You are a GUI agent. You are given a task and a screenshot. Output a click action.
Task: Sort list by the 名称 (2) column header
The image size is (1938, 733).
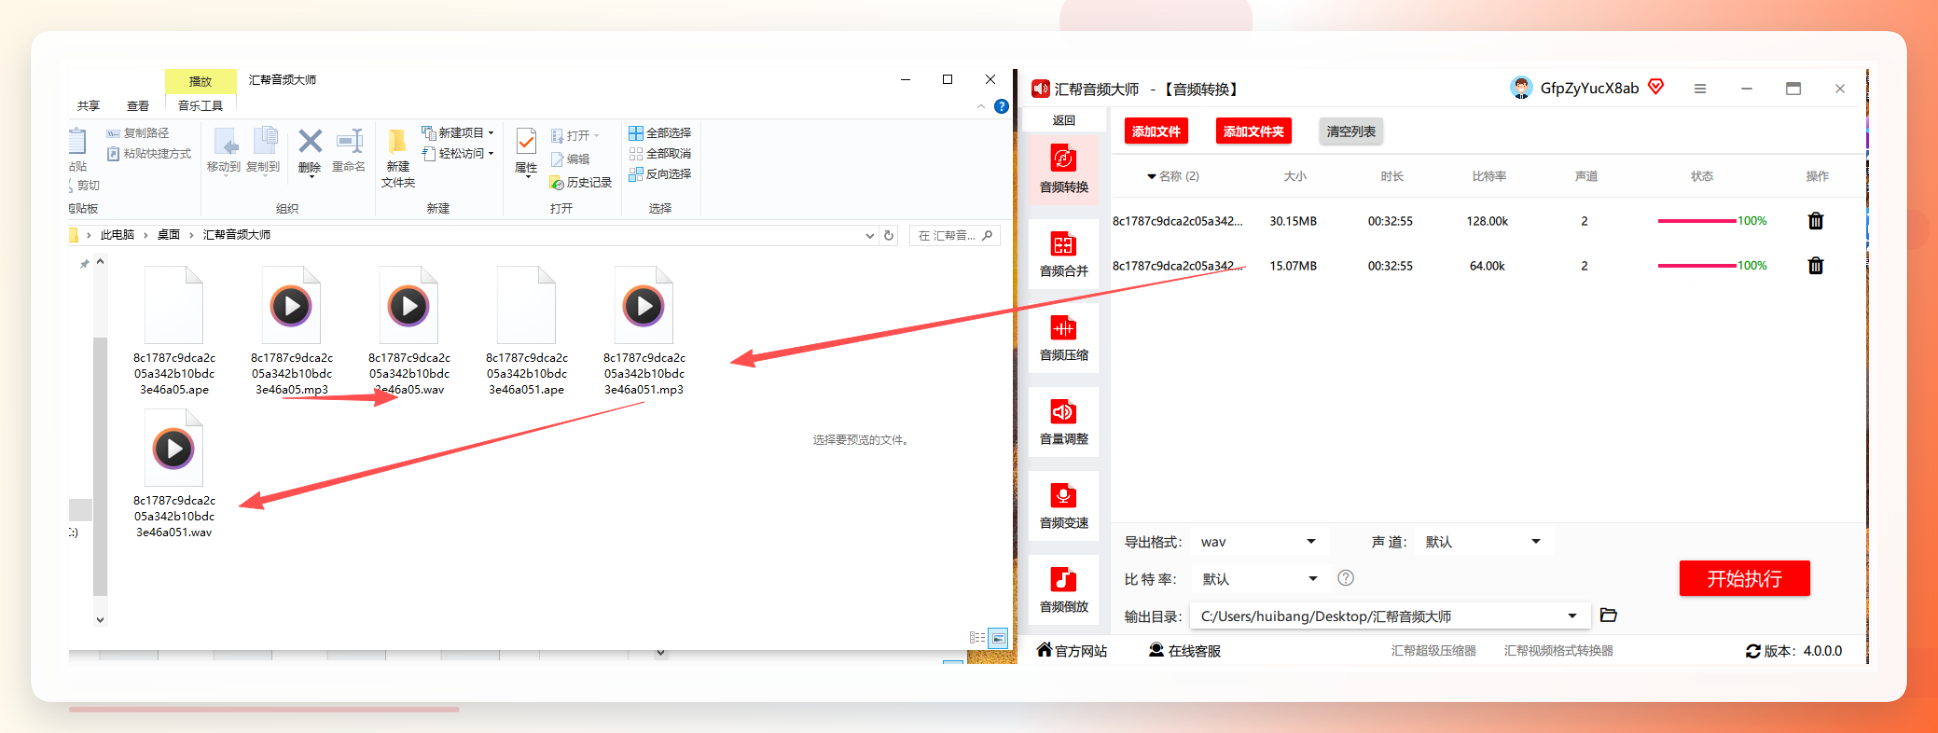1173,176
